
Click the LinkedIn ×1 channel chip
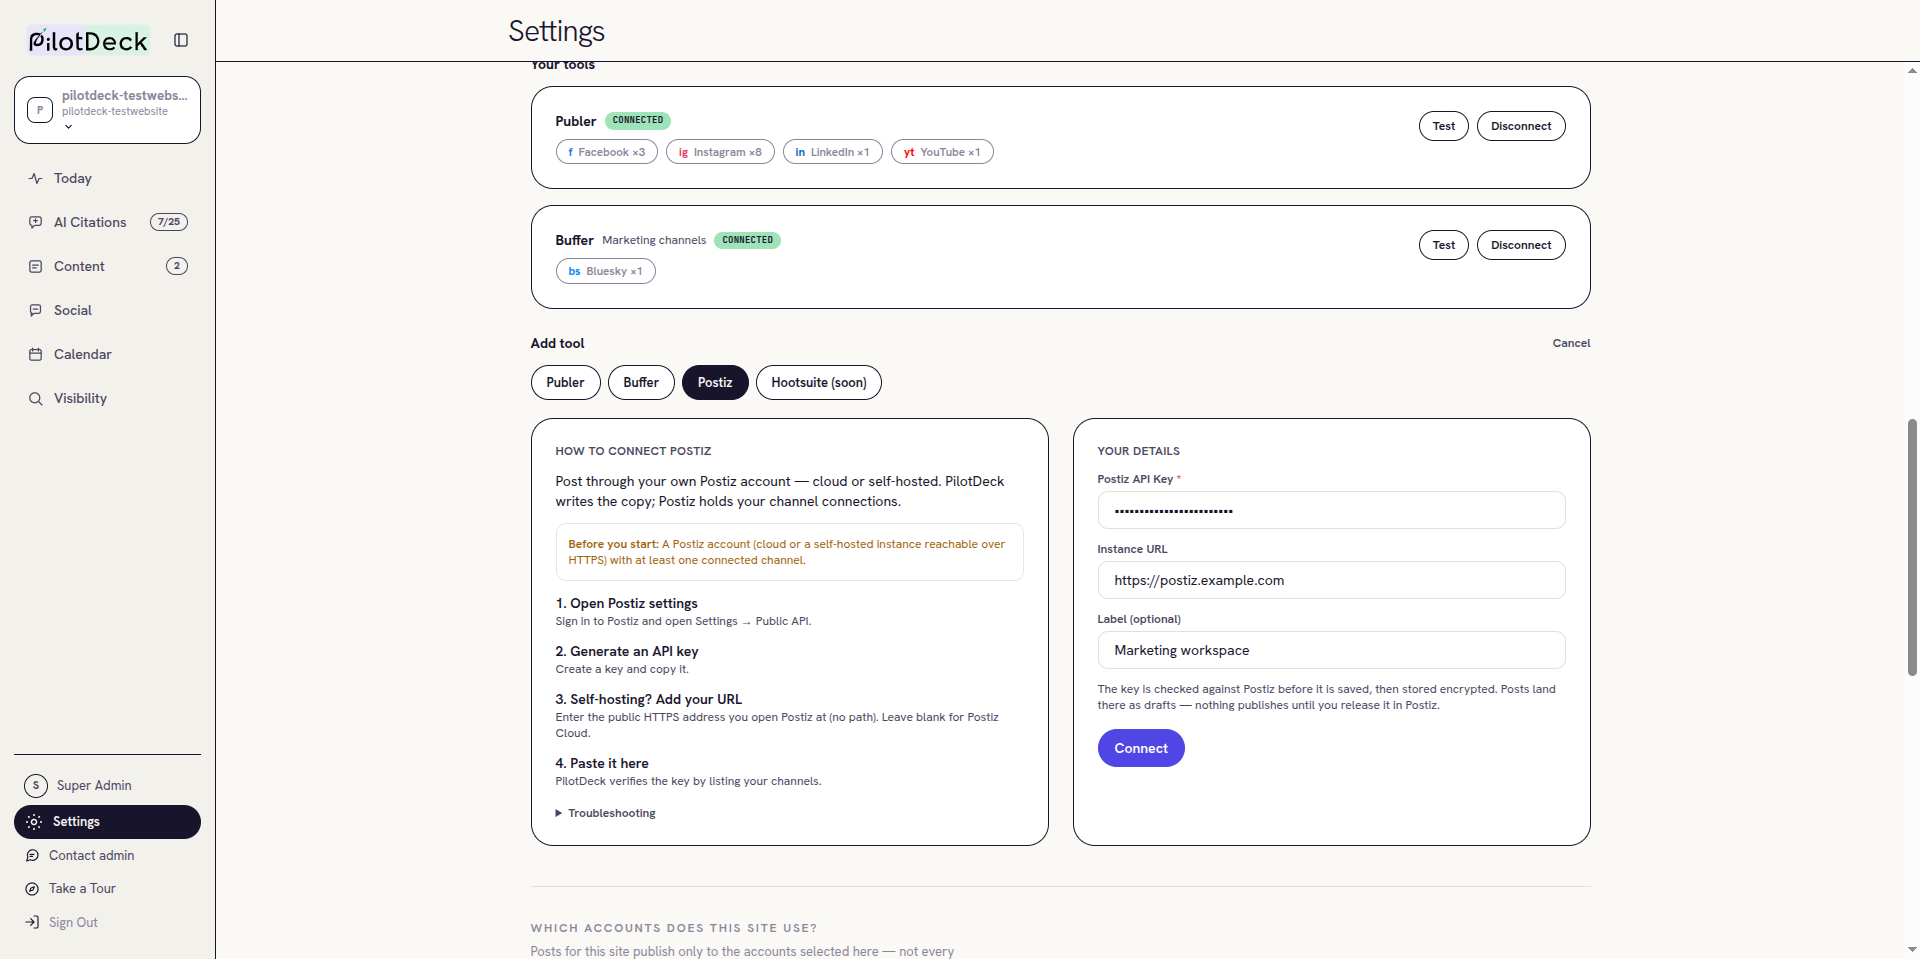click(x=832, y=152)
